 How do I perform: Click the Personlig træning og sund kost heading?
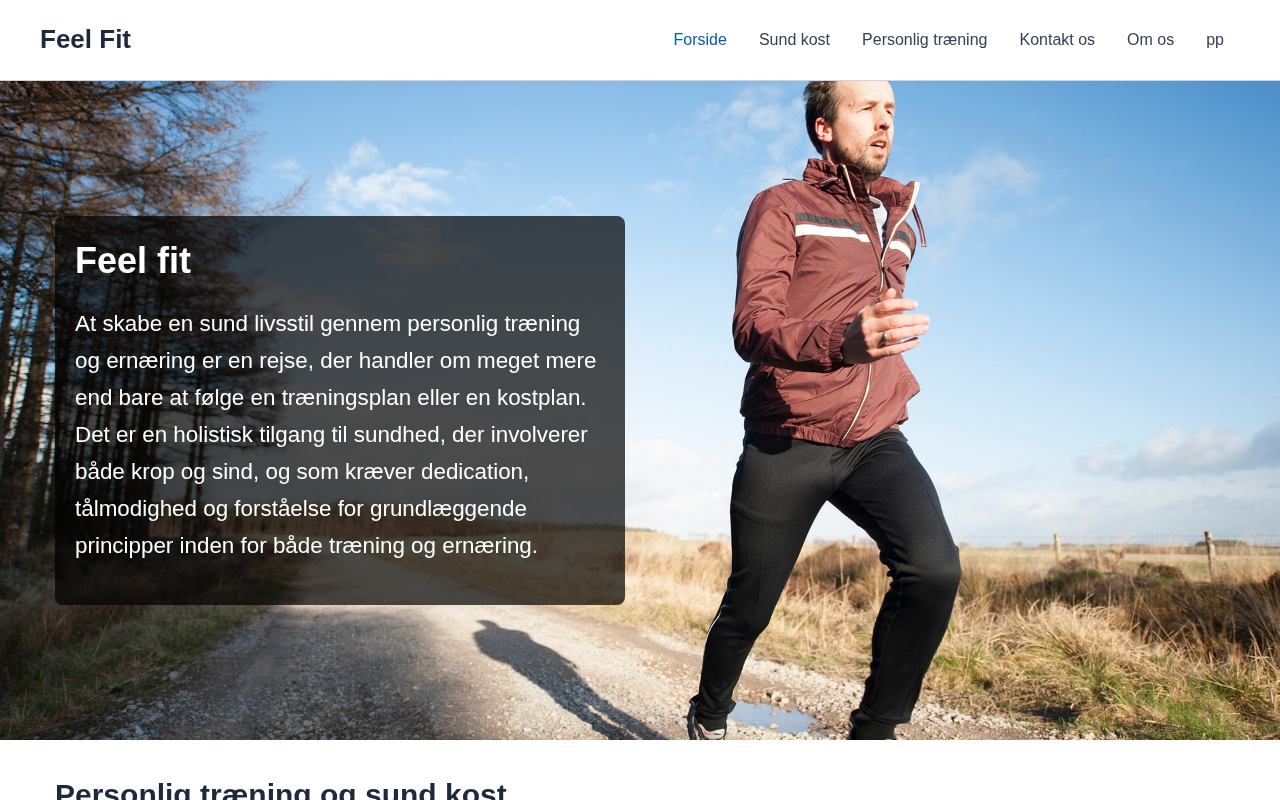coord(281,790)
